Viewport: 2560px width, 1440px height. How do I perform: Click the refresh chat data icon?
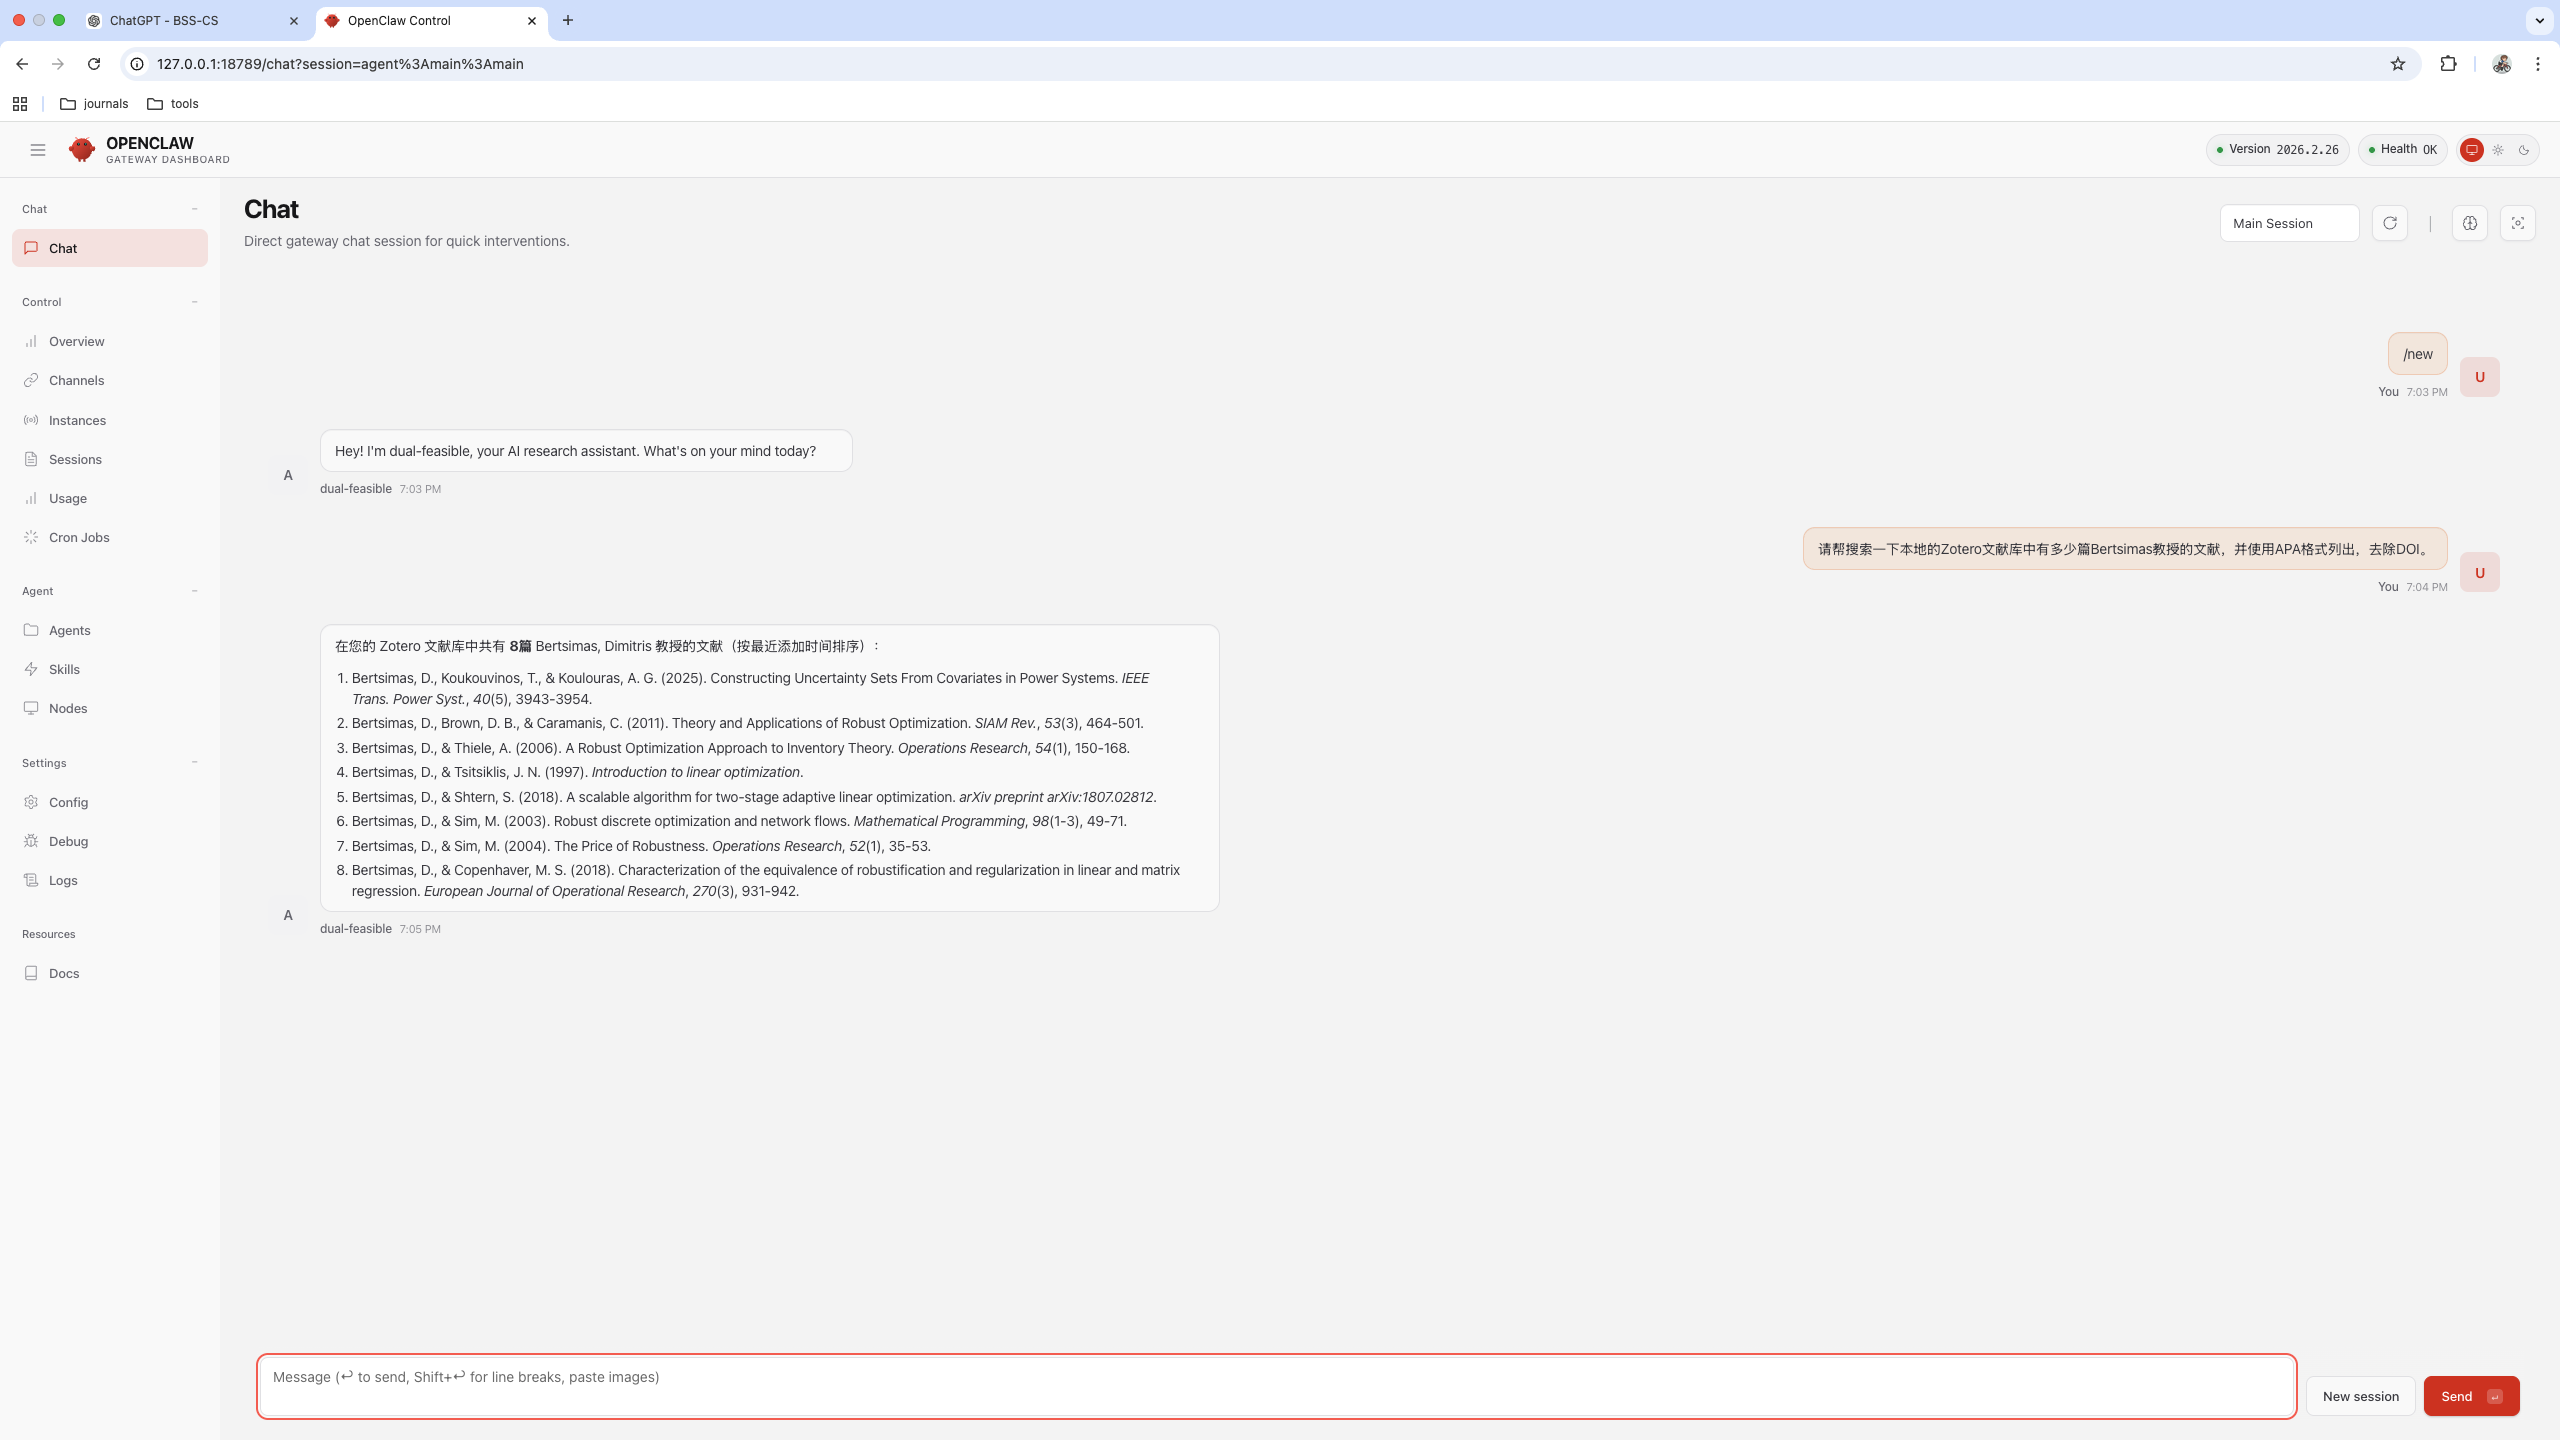(2390, 223)
